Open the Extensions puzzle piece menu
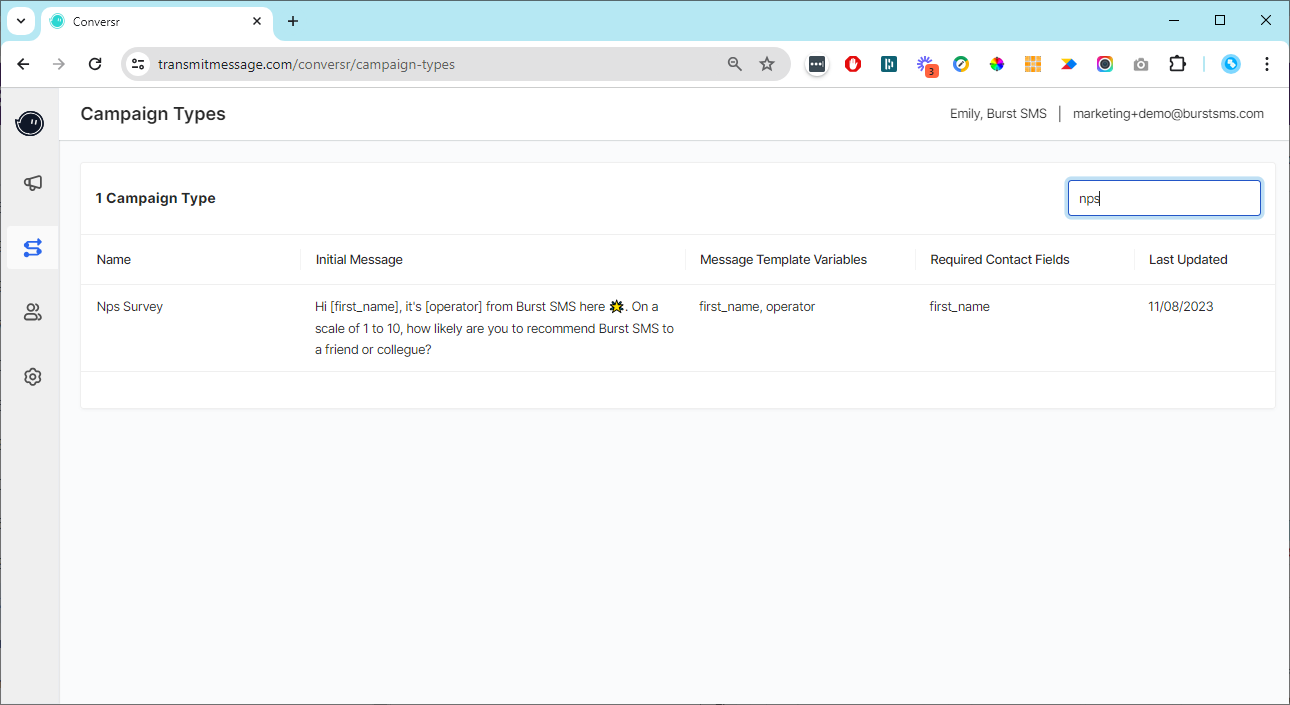The image size is (1290, 705). coord(1177,64)
